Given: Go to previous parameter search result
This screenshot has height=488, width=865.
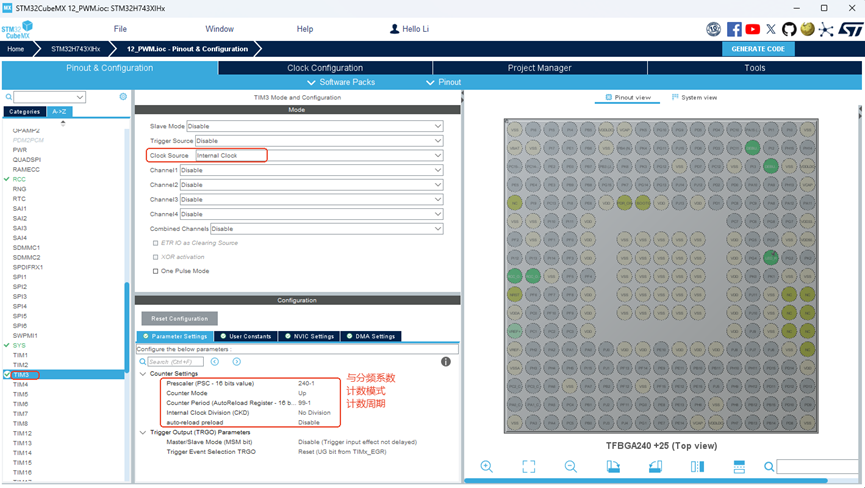Looking at the screenshot, I should pyautogui.click(x=215, y=362).
